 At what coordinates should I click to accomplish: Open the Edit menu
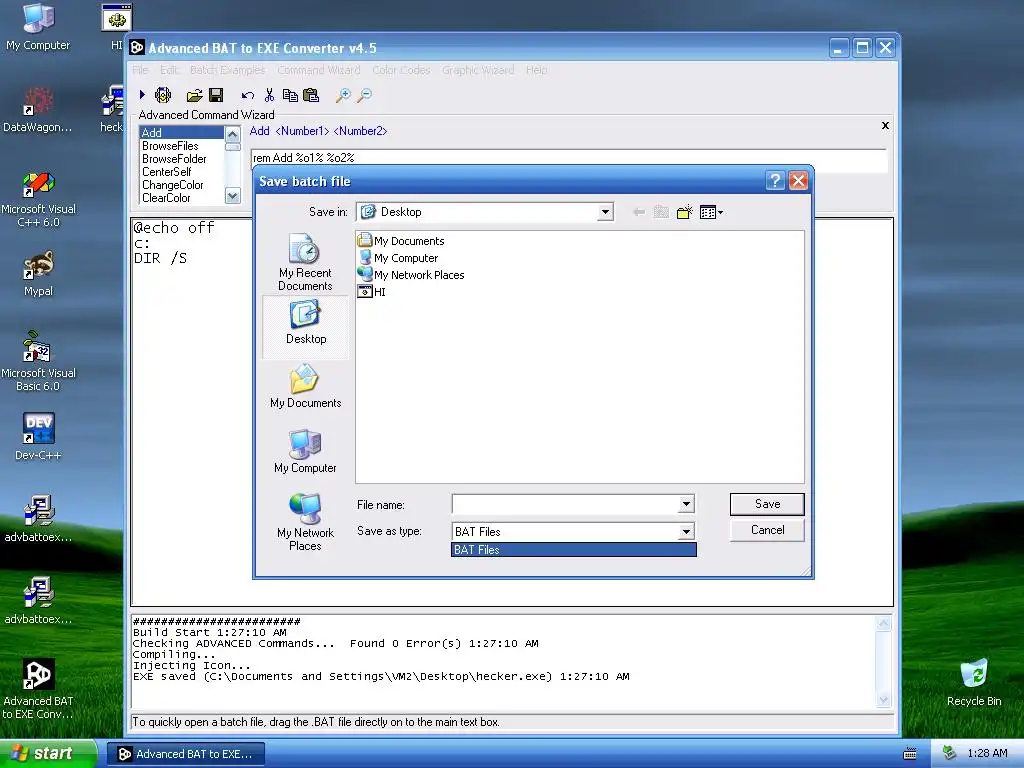[170, 70]
